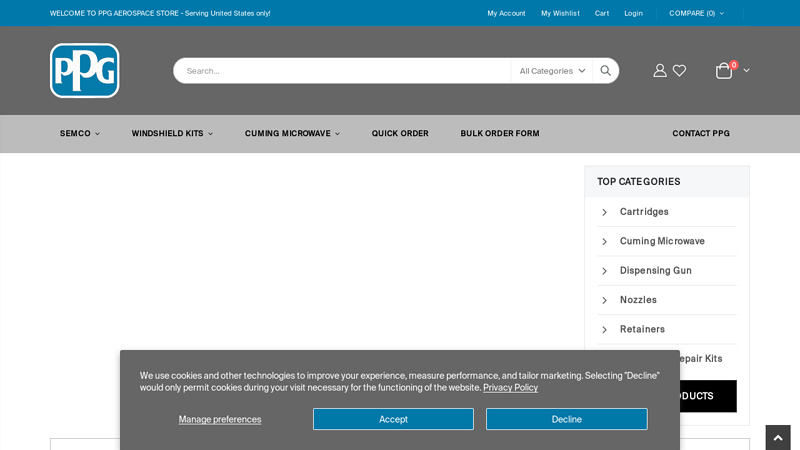
Task: Accept cookies
Action: point(393,419)
